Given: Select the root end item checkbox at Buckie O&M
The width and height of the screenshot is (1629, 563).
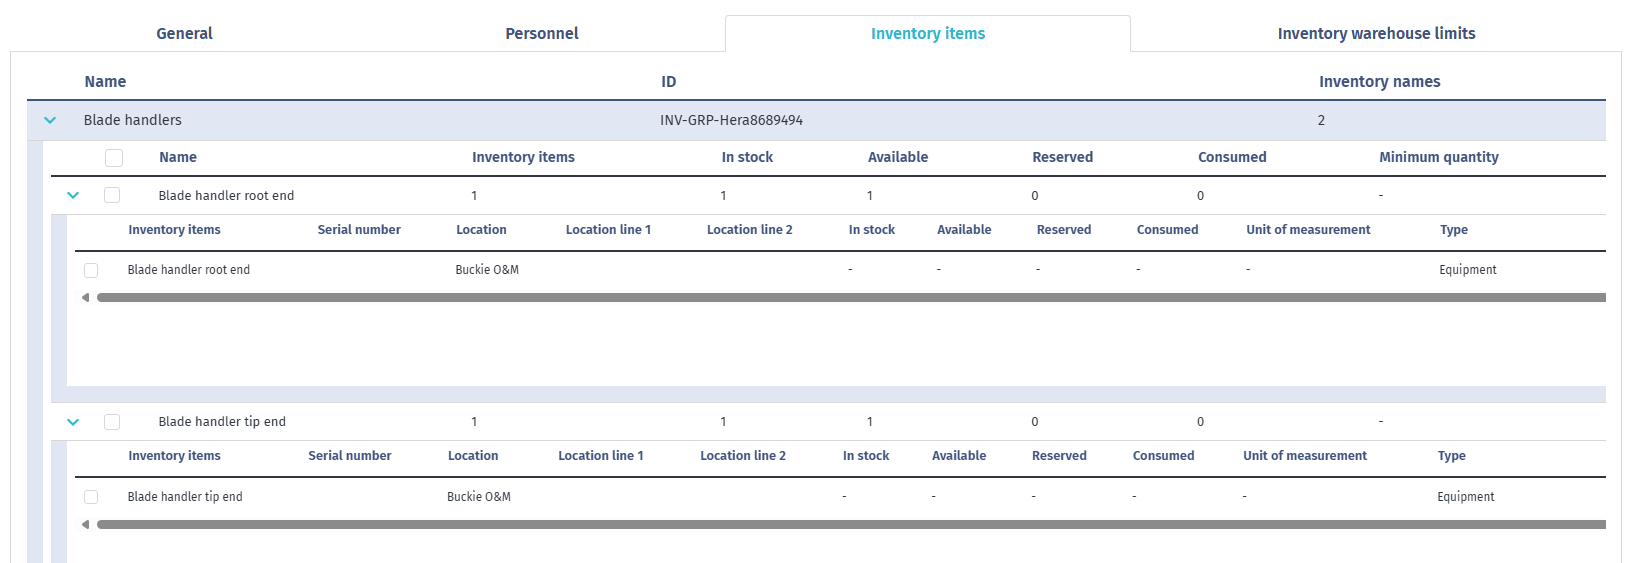Looking at the screenshot, I should [x=91, y=270].
